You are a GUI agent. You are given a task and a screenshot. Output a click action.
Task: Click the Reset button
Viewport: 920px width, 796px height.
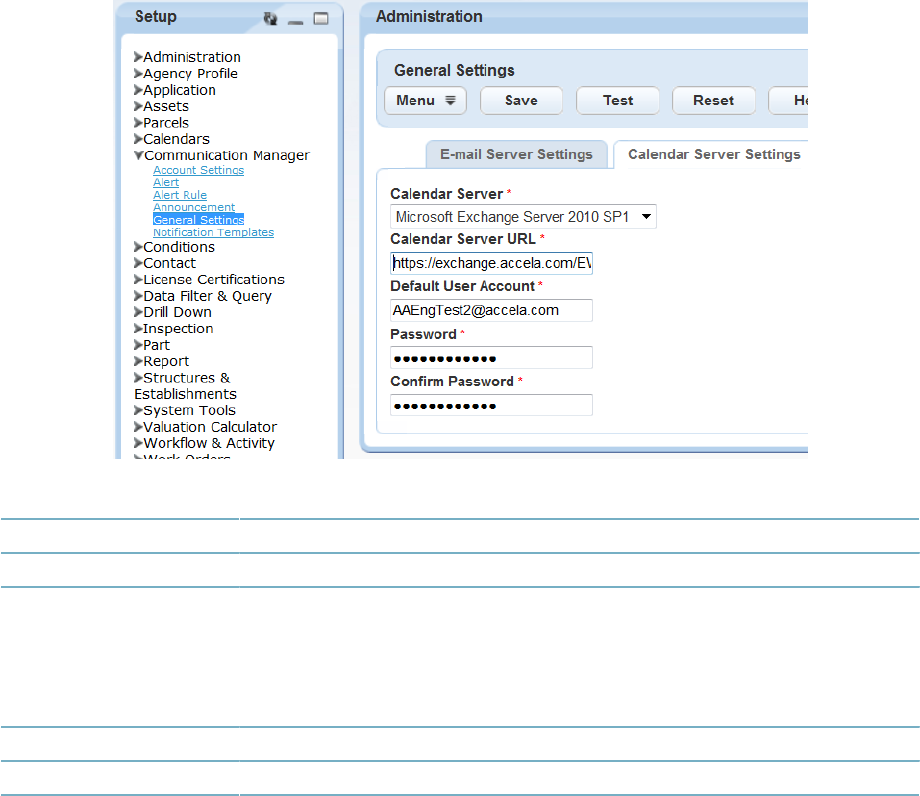[x=713, y=100]
